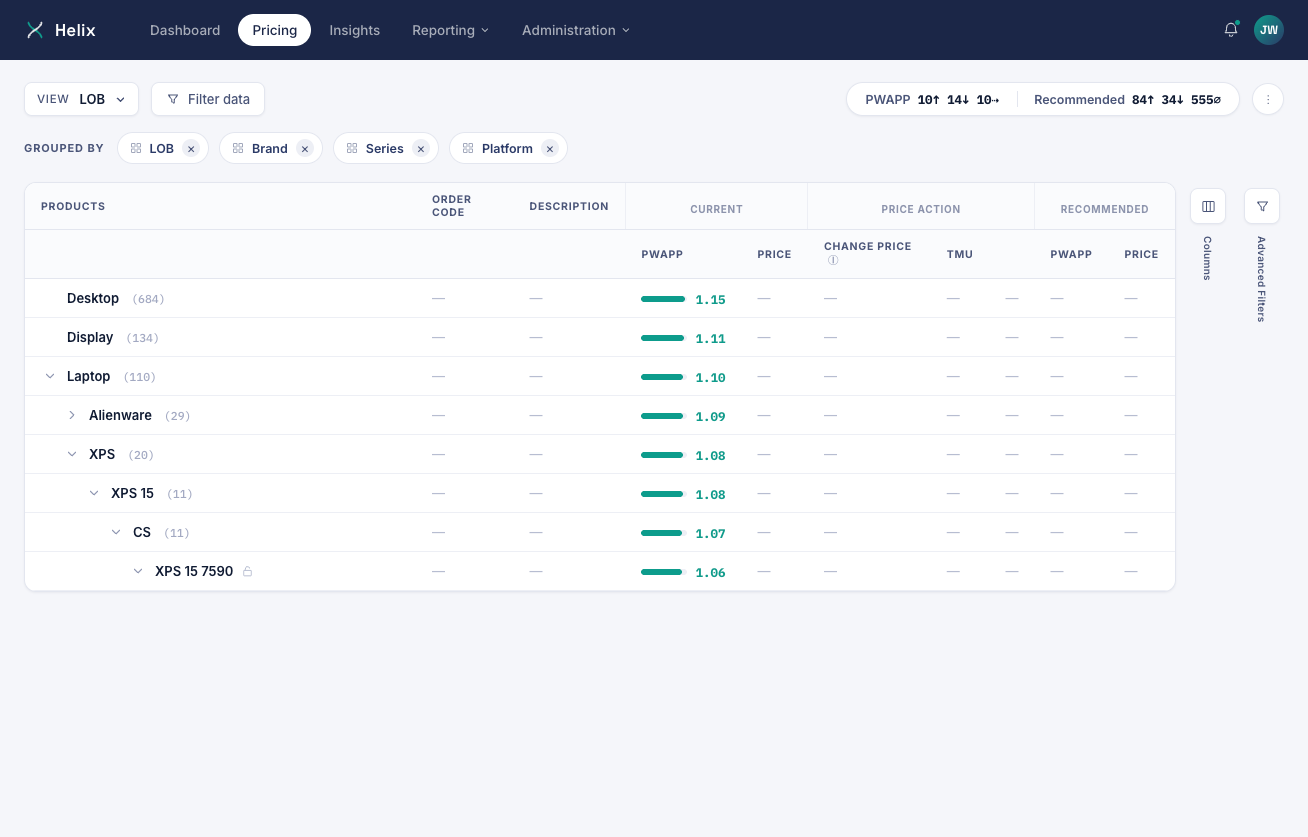Open the notifications bell
Viewport: 1308px width, 837px height.
click(x=1231, y=30)
